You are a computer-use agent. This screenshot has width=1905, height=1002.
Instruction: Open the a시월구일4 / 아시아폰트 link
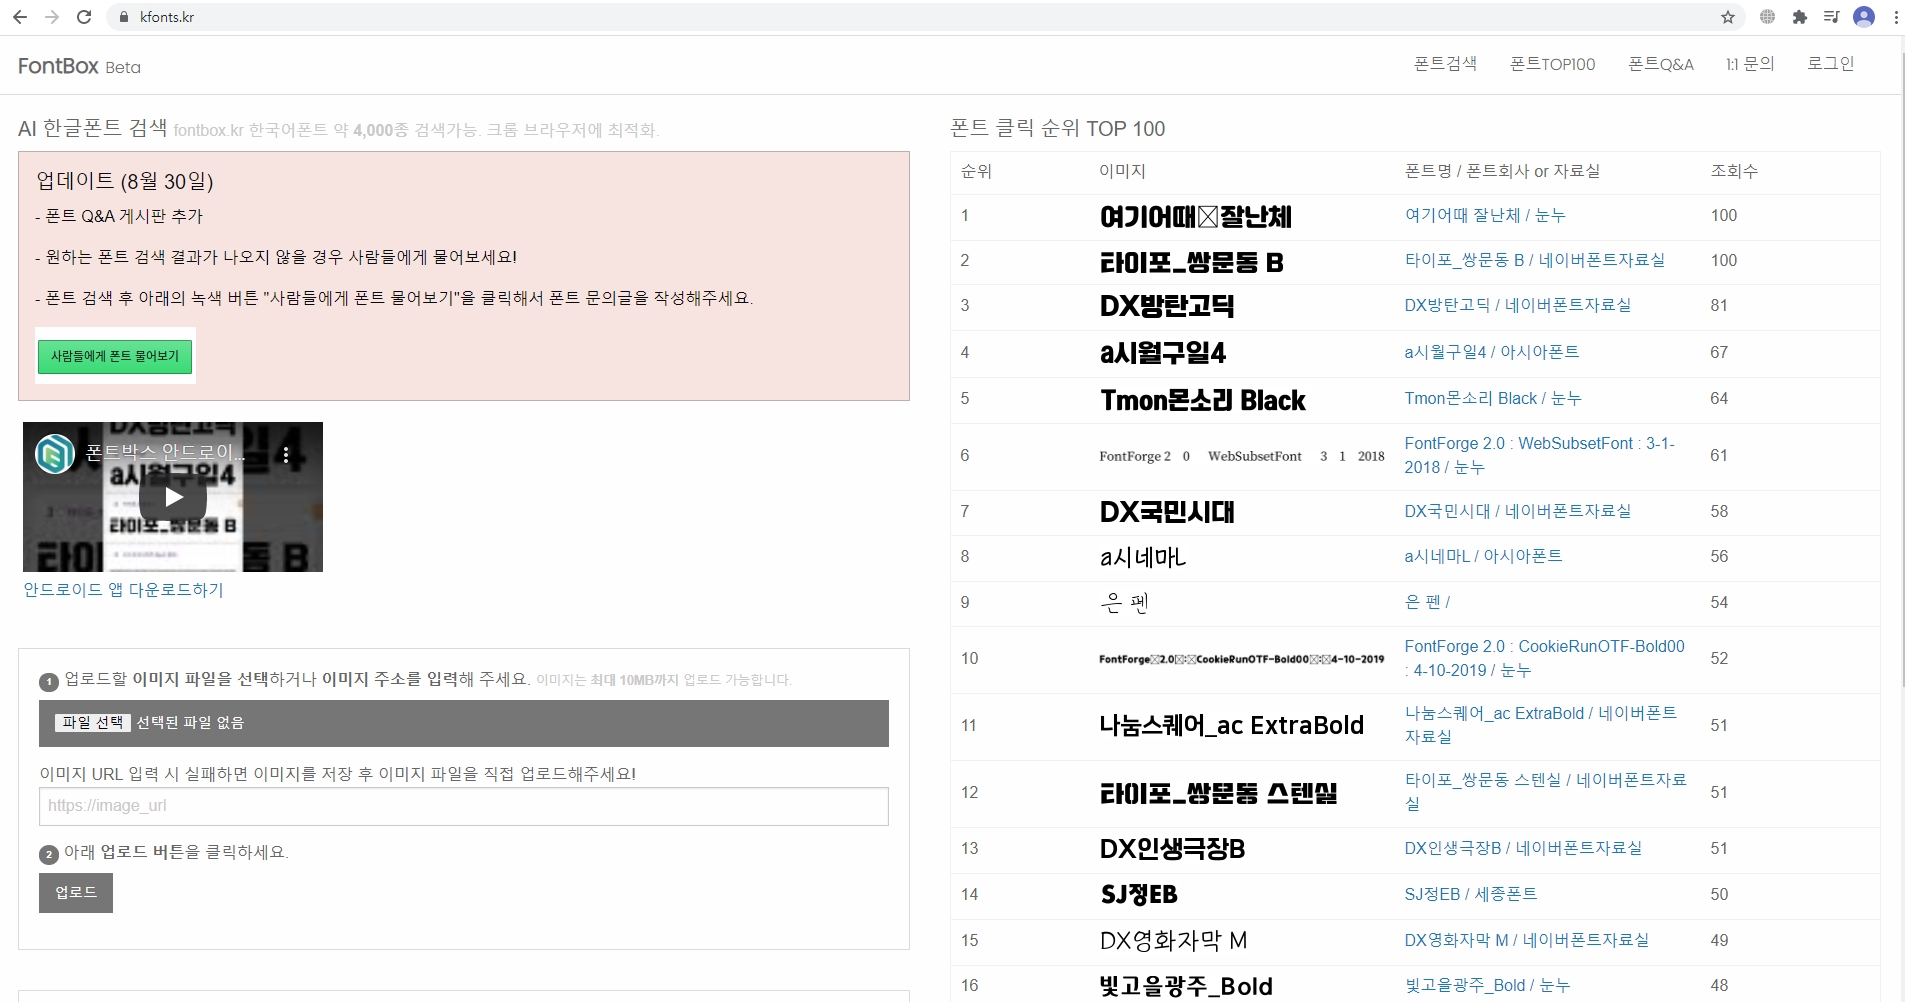pos(1491,352)
